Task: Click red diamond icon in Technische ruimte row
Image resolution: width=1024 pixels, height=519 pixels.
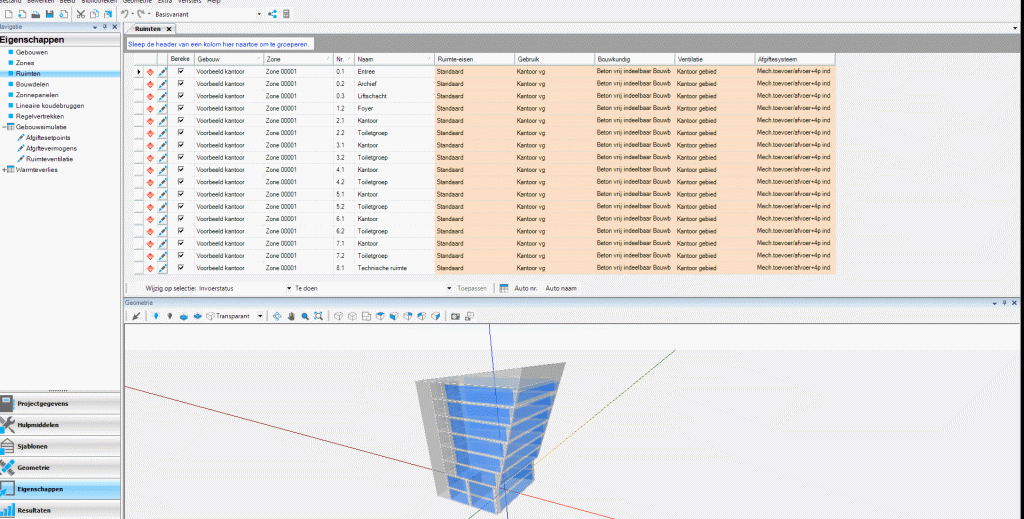Action: (x=150, y=268)
